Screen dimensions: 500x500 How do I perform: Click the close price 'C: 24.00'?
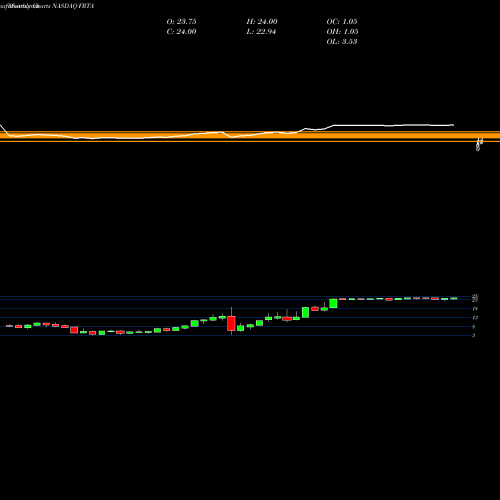(x=181, y=32)
